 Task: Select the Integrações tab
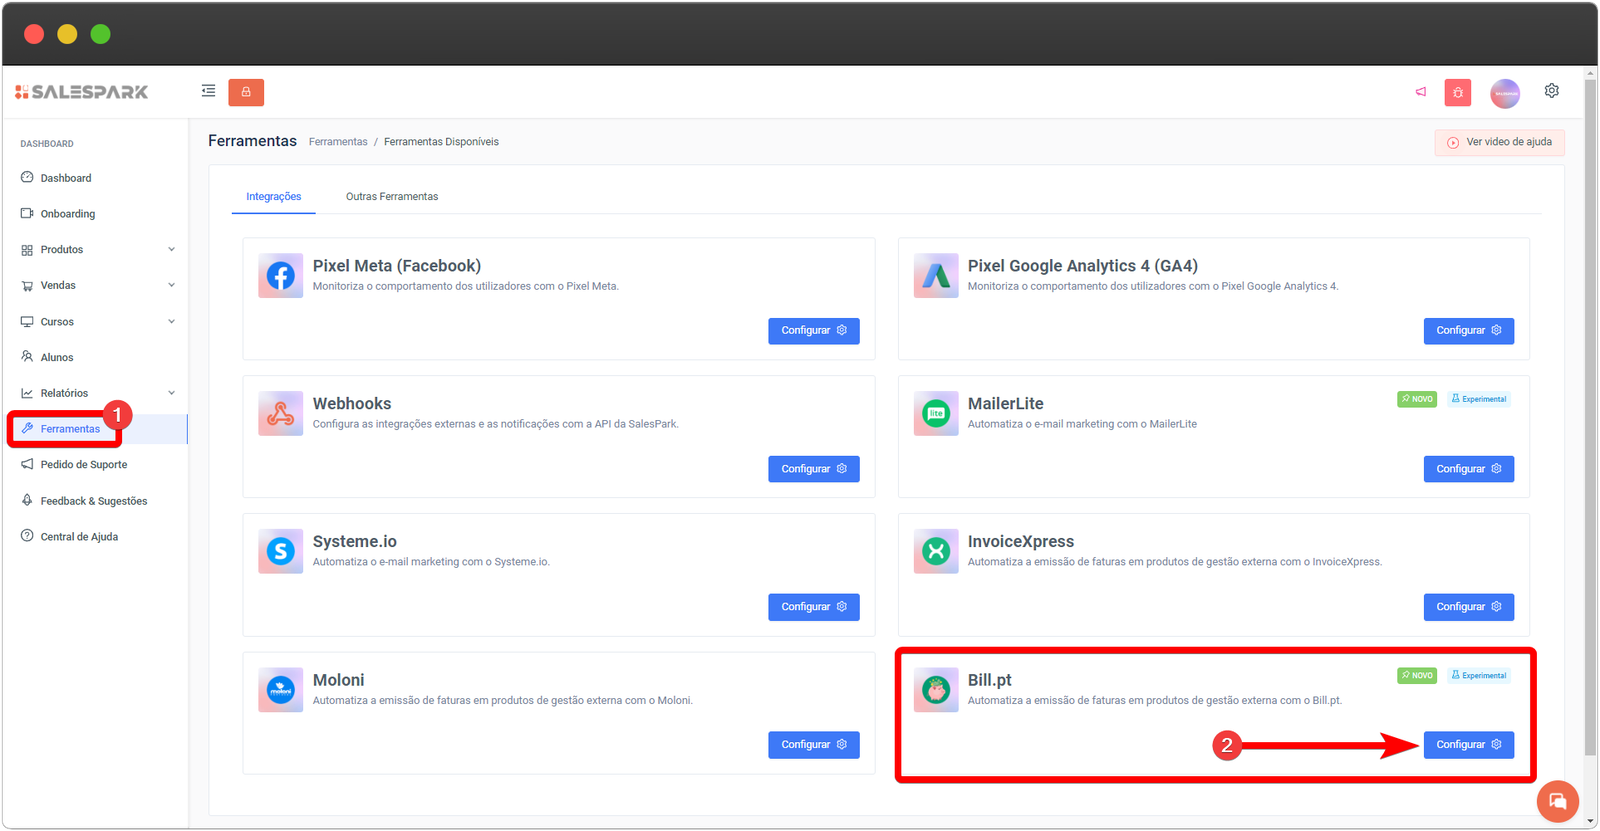tap(273, 197)
